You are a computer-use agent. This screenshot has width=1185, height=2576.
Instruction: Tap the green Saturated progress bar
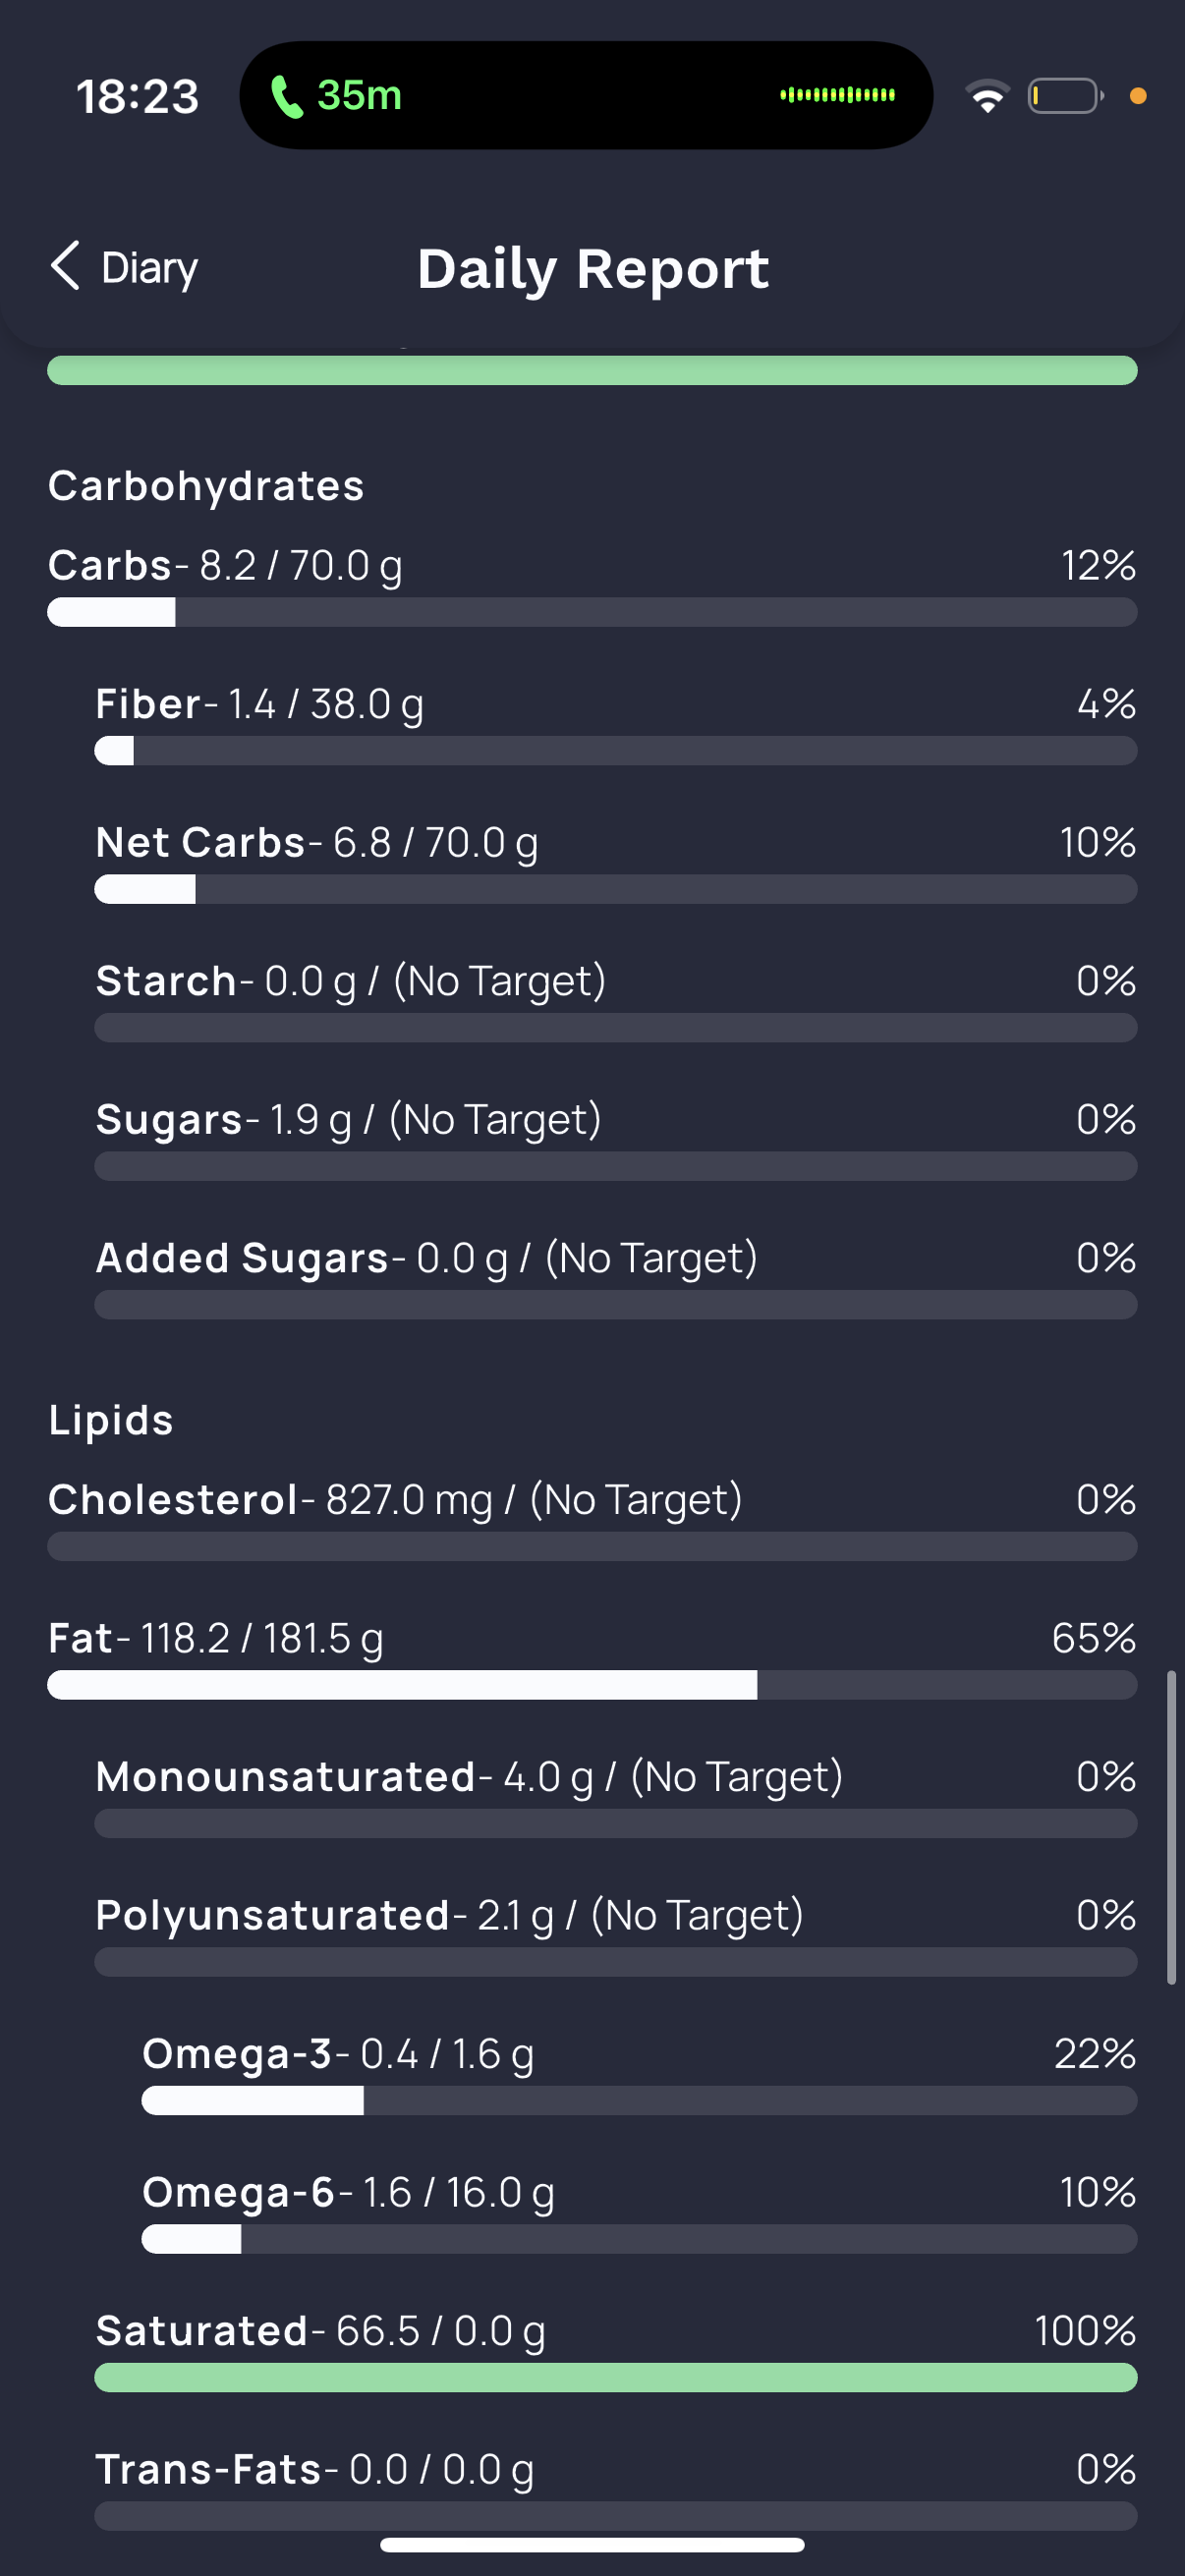pos(616,2378)
